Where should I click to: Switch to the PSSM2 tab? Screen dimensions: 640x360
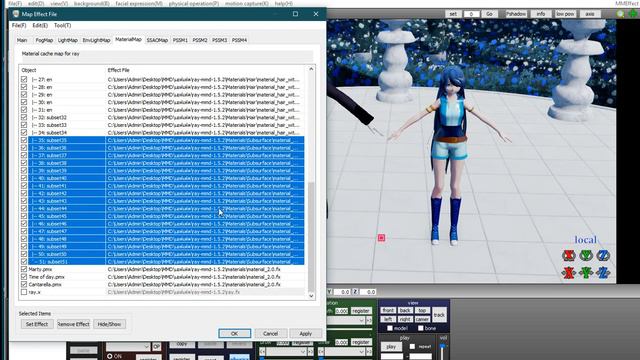[x=200, y=40]
